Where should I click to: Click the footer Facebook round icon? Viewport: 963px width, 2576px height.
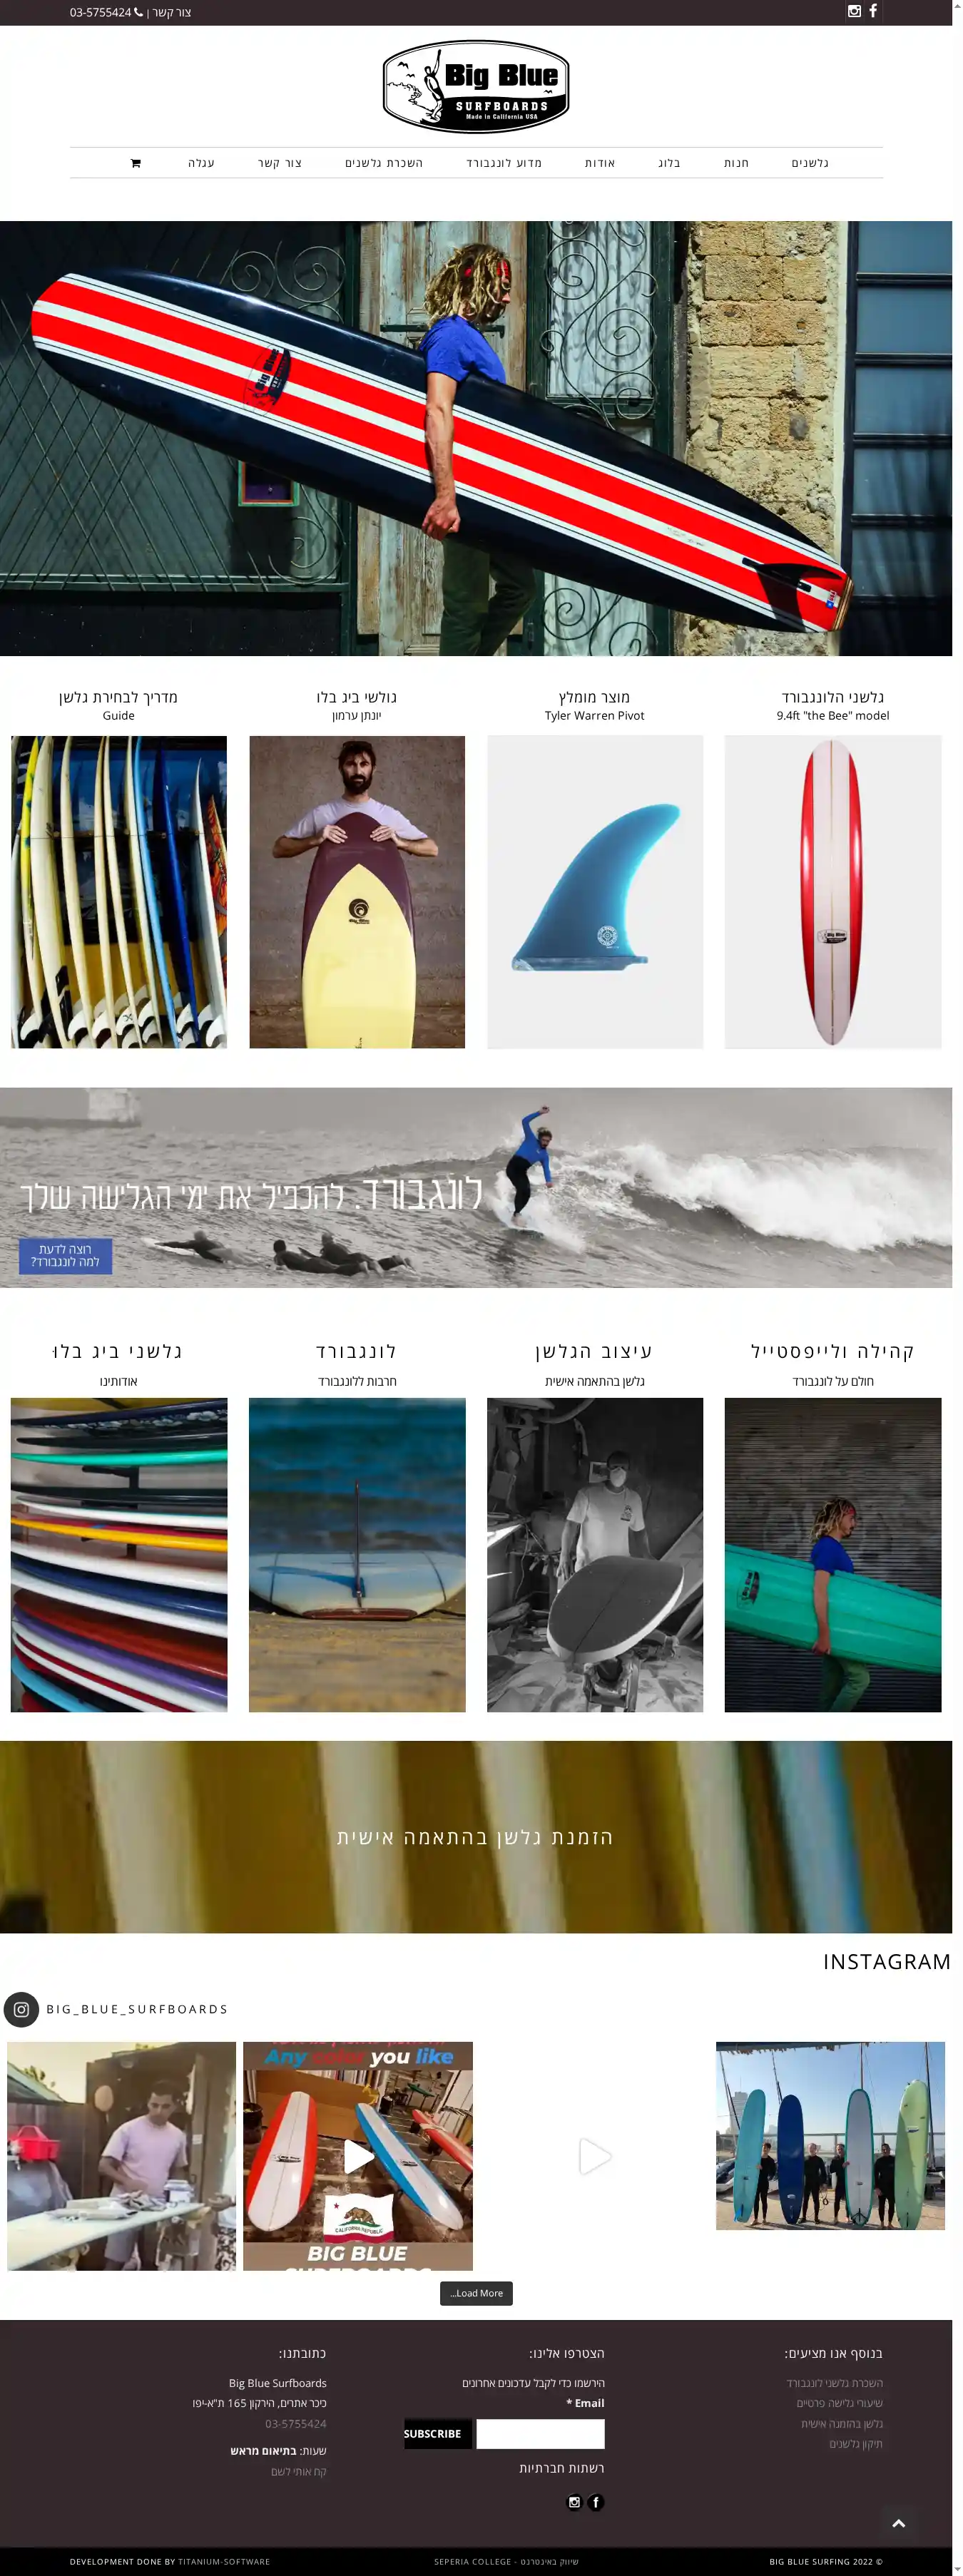(596, 2502)
